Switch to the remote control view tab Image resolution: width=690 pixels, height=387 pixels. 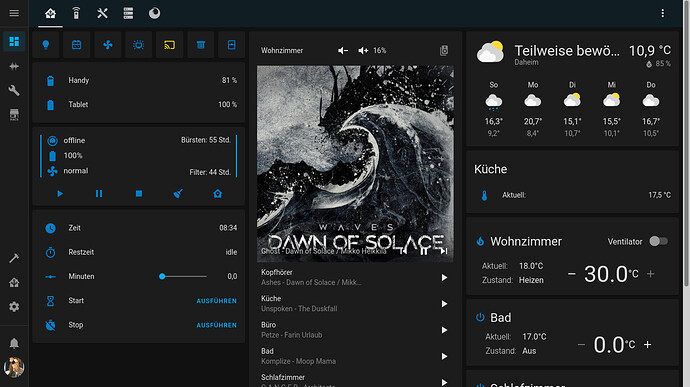pyautogui.click(x=76, y=14)
